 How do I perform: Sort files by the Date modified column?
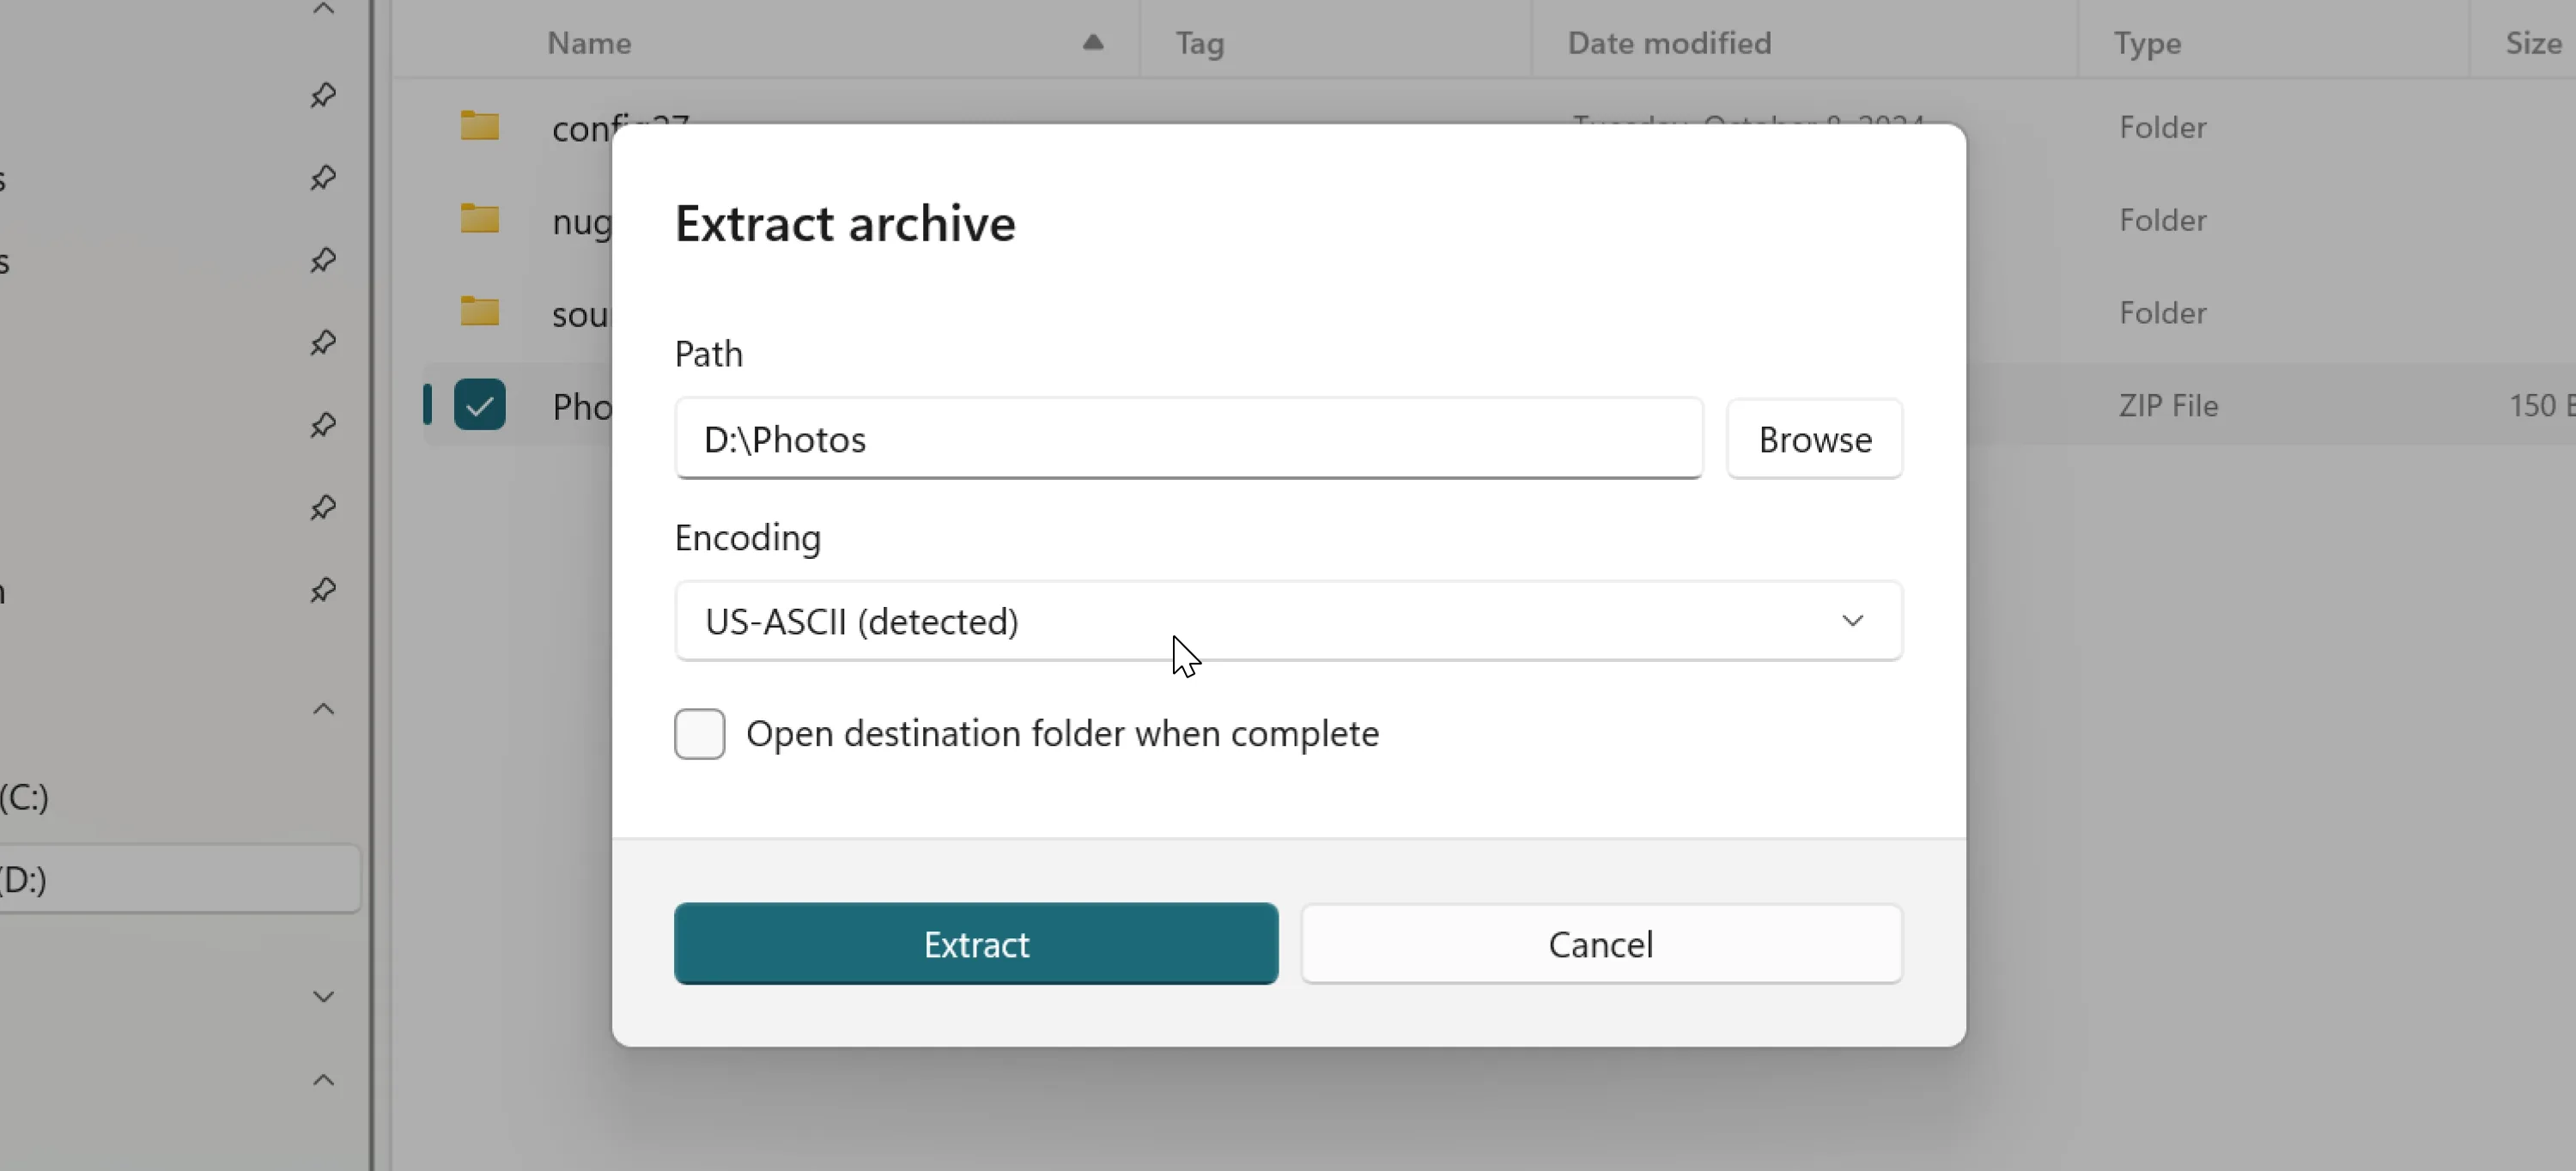(1669, 43)
